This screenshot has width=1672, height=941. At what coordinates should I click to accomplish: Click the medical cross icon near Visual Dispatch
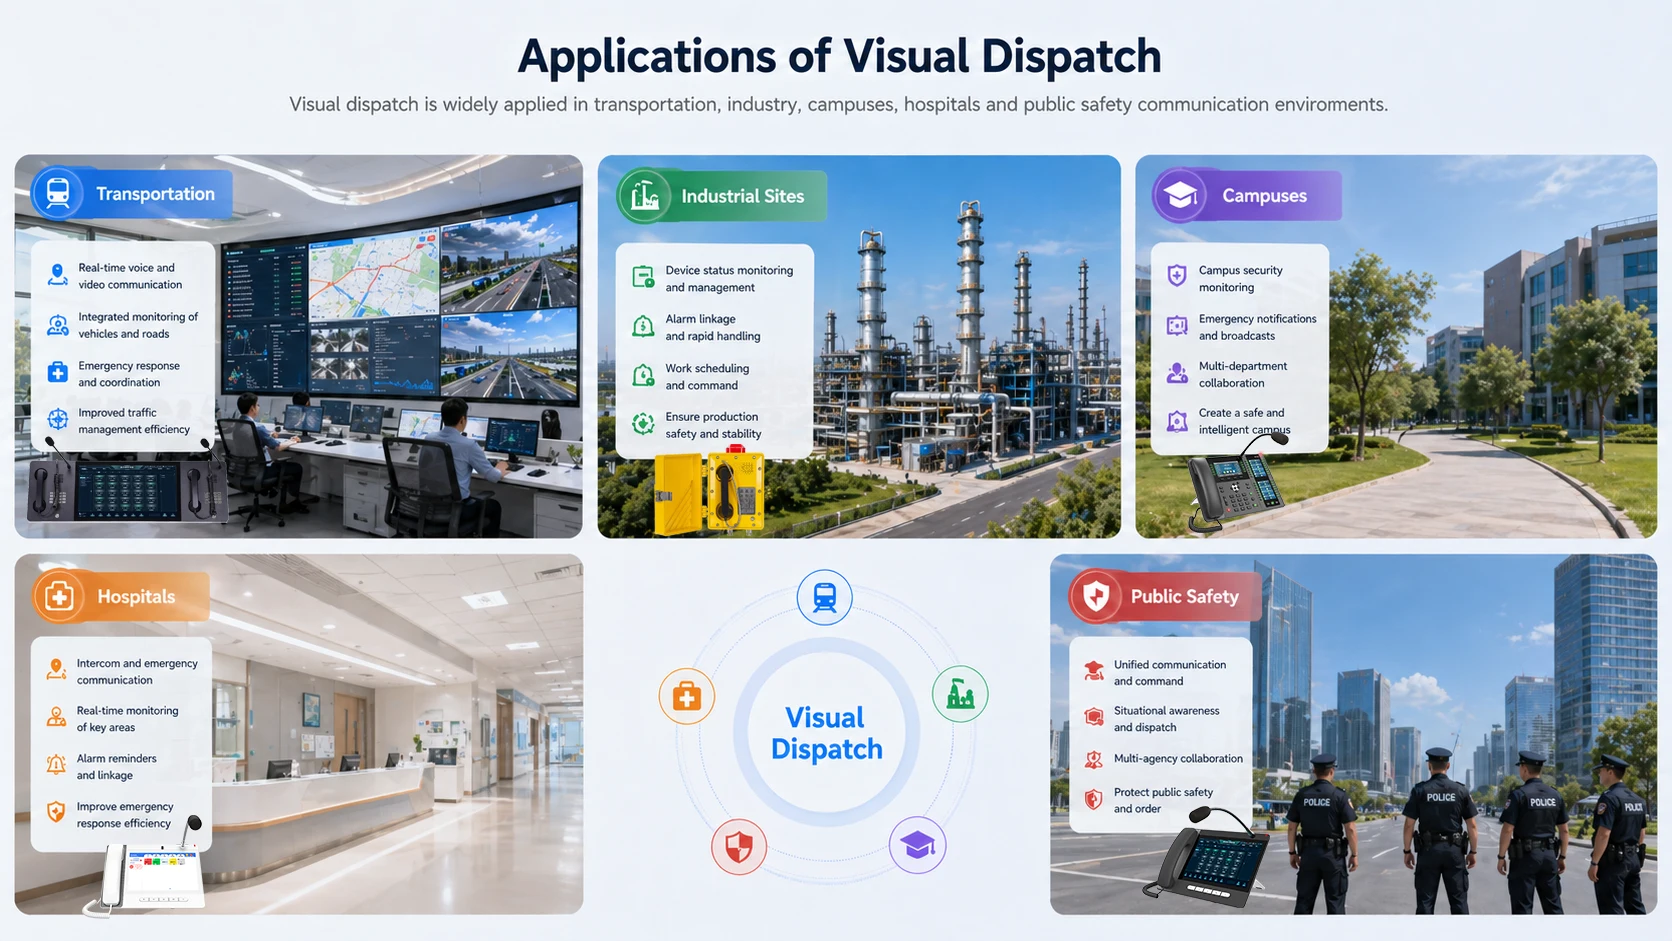(687, 696)
